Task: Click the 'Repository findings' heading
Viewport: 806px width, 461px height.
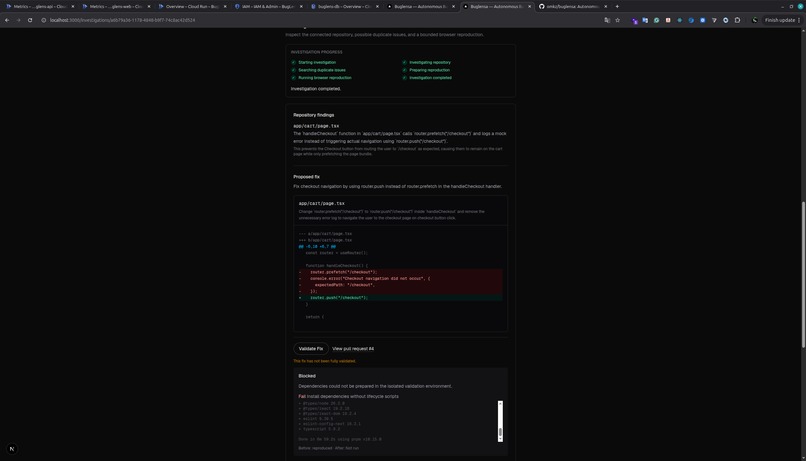Action: point(314,115)
